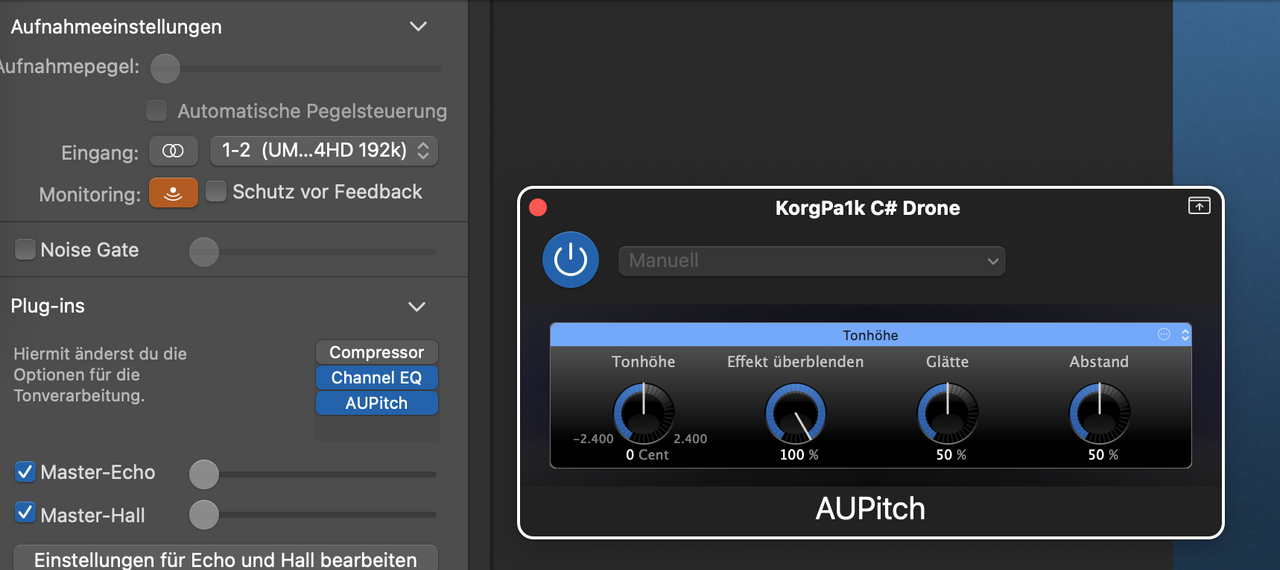Collapse the Aufnahmeeinstellungen section
The image size is (1280, 570).
pyautogui.click(x=418, y=27)
